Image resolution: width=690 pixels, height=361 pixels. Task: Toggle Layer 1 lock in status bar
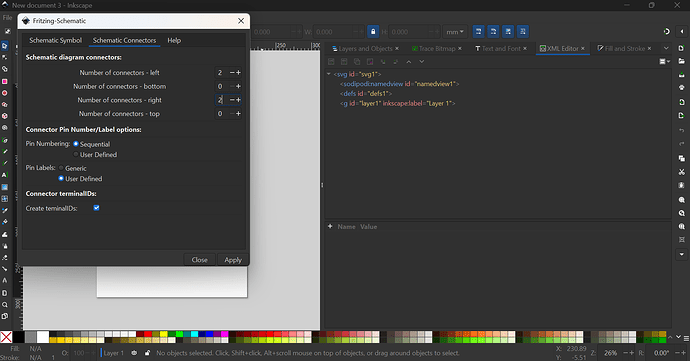click(x=147, y=353)
